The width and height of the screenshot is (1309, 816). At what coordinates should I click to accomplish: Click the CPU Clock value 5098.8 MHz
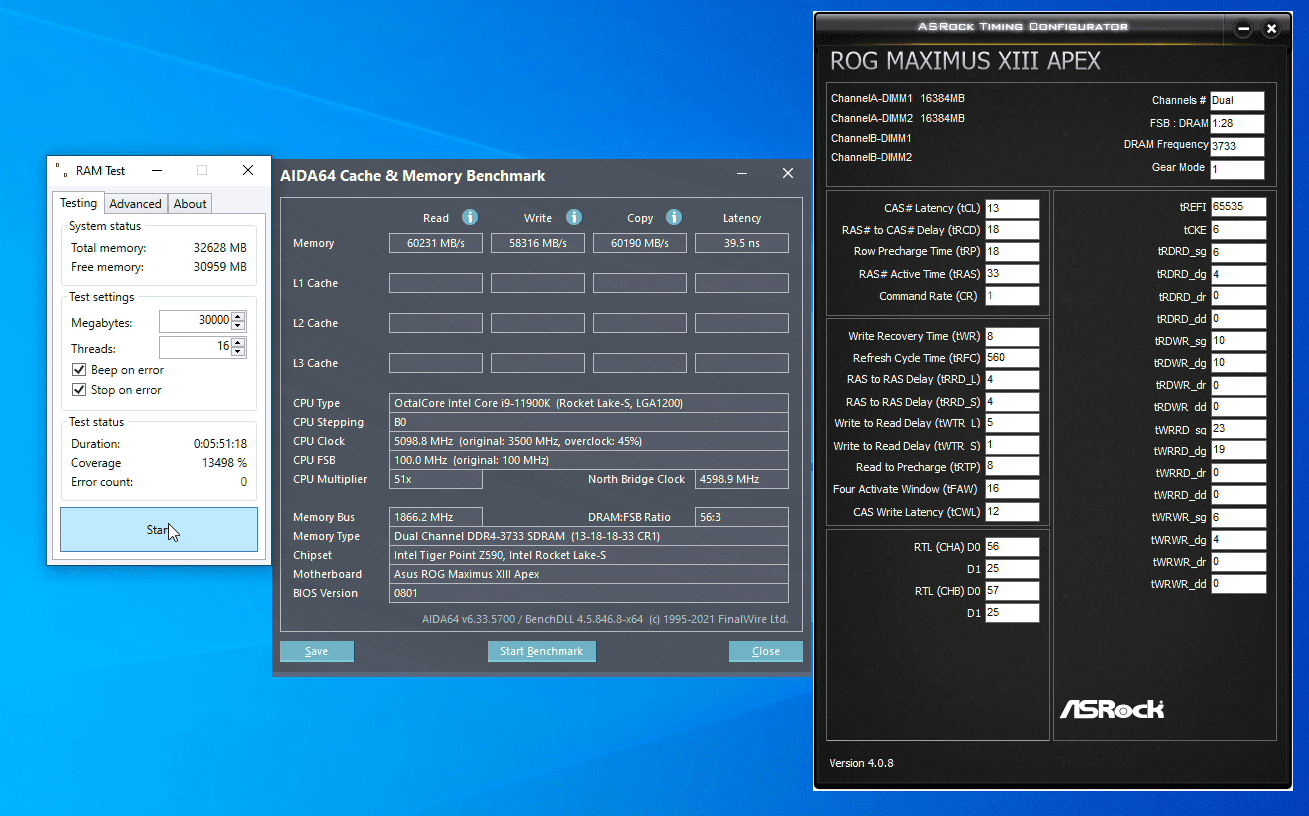click(x=589, y=441)
